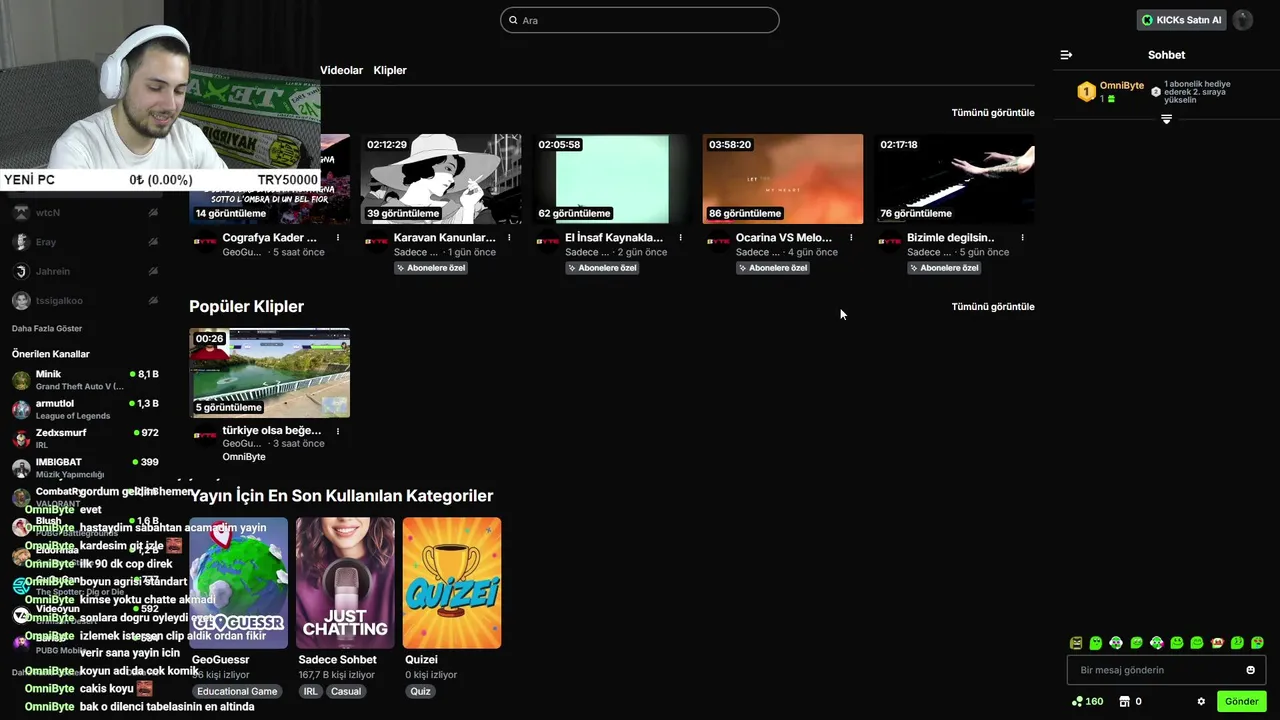
Task: Click the OmniByte name in gift leaderboard
Action: point(1122,86)
